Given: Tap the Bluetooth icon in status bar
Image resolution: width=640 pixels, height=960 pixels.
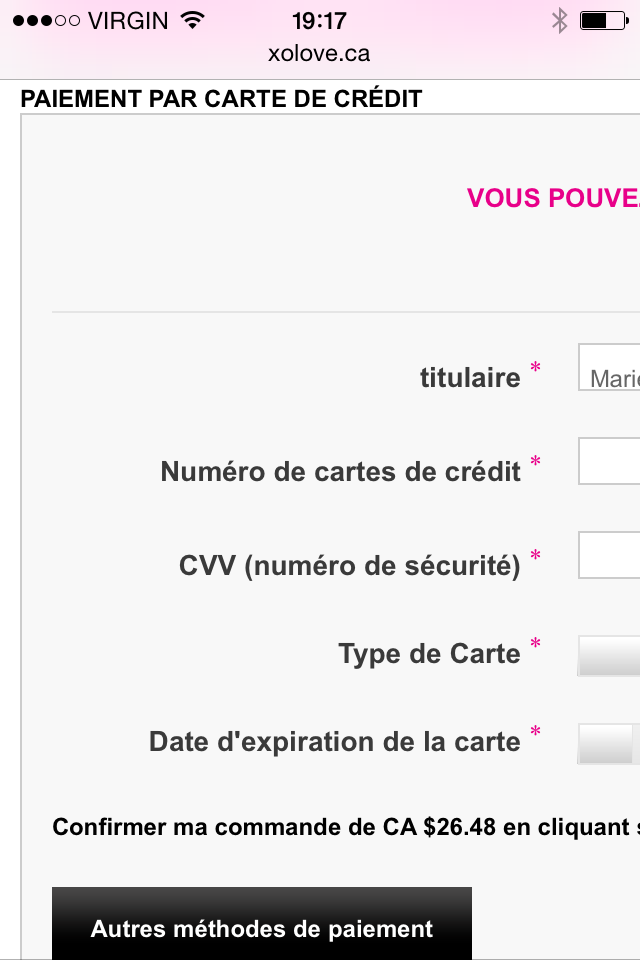Looking at the screenshot, I should point(560,20).
